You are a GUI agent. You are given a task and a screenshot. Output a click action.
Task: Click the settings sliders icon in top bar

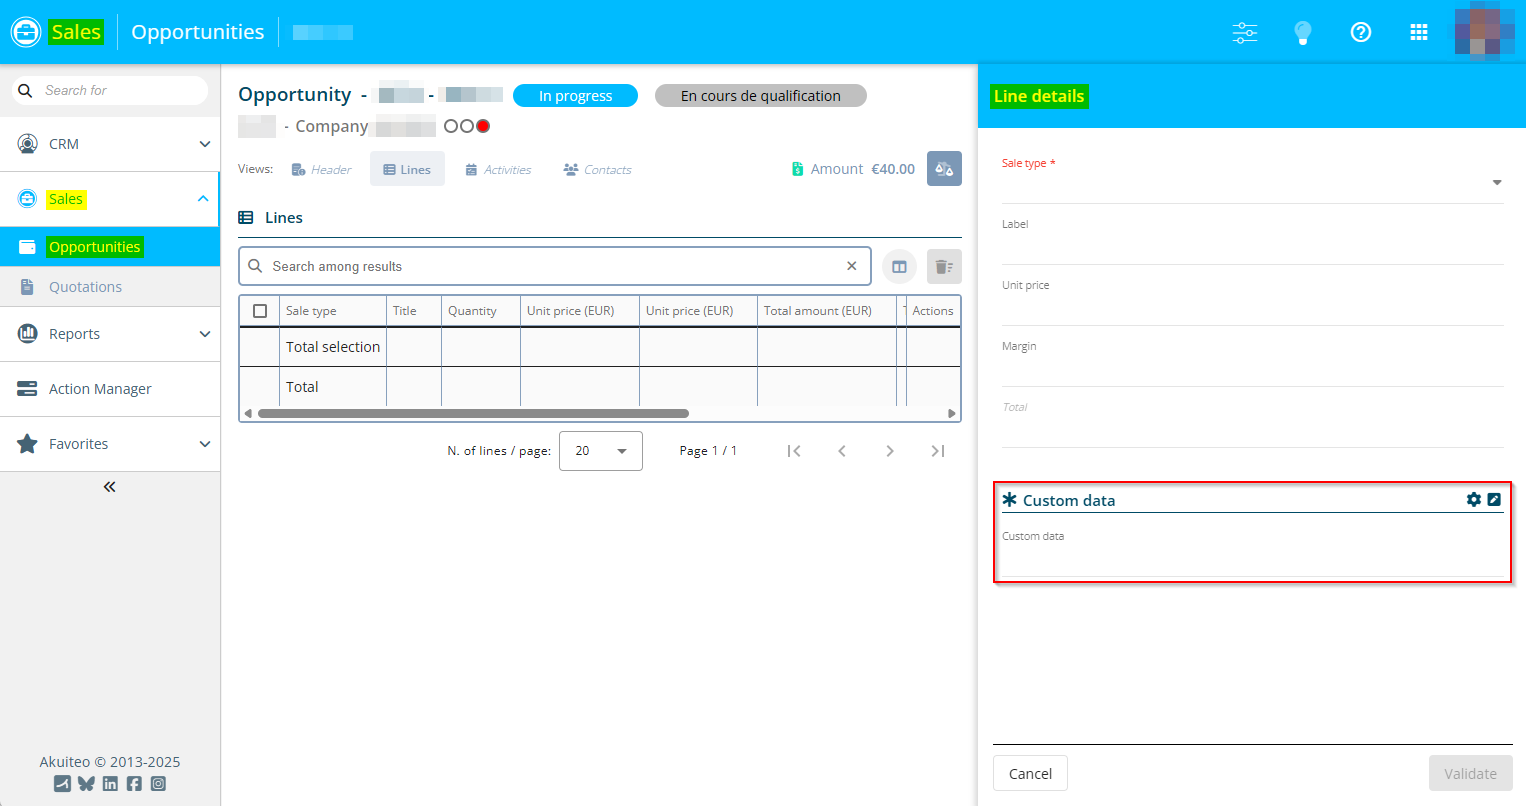(1245, 32)
